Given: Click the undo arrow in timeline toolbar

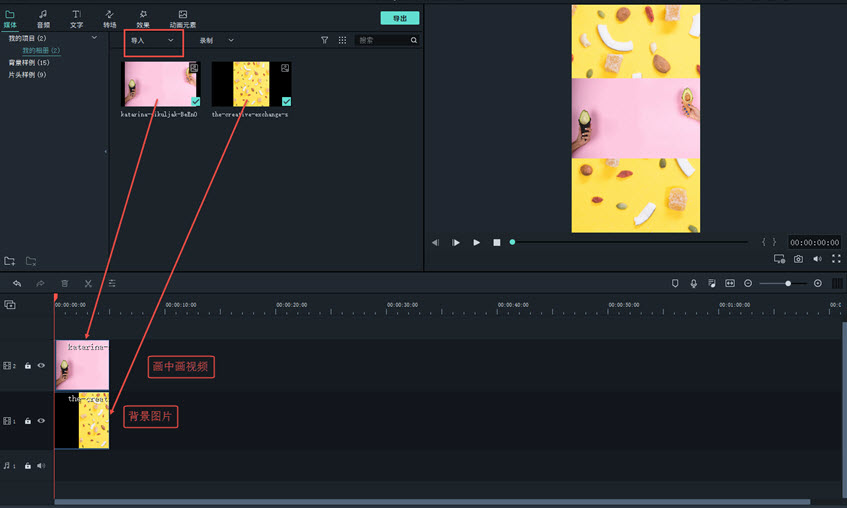Looking at the screenshot, I should click(x=17, y=284).
